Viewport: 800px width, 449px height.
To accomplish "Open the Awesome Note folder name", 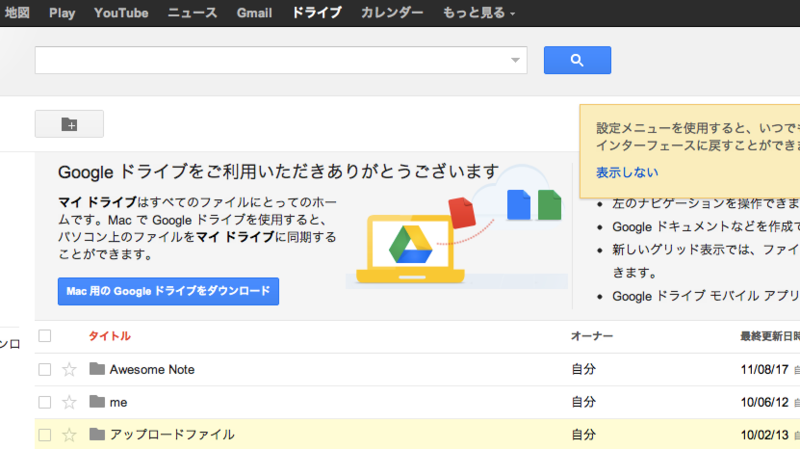I will tap(152, 369).
